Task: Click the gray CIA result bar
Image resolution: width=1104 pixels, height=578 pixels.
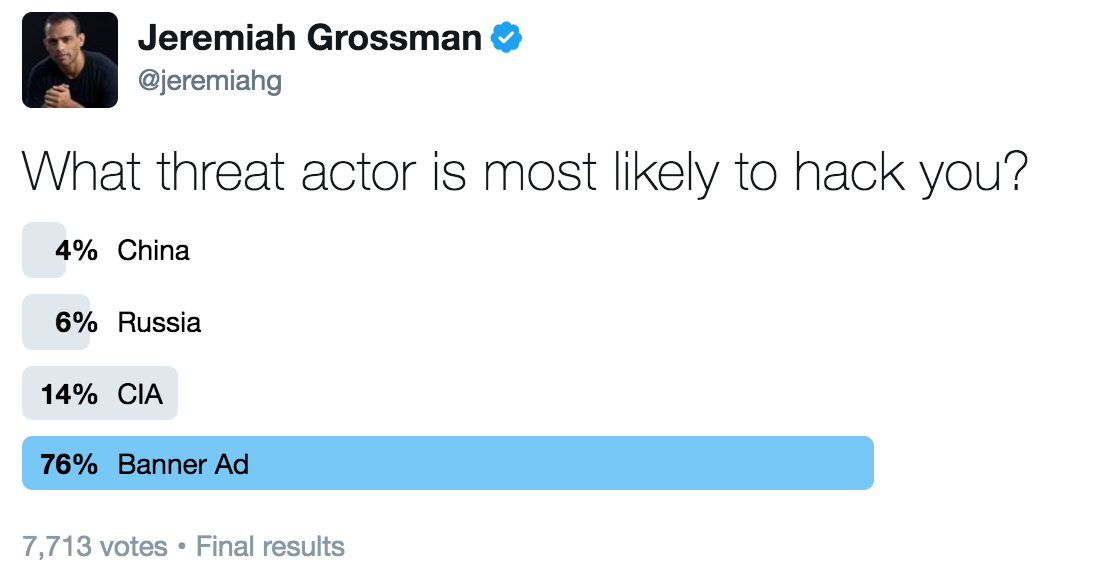Action: pyautogui.click(x=170, y=394)
